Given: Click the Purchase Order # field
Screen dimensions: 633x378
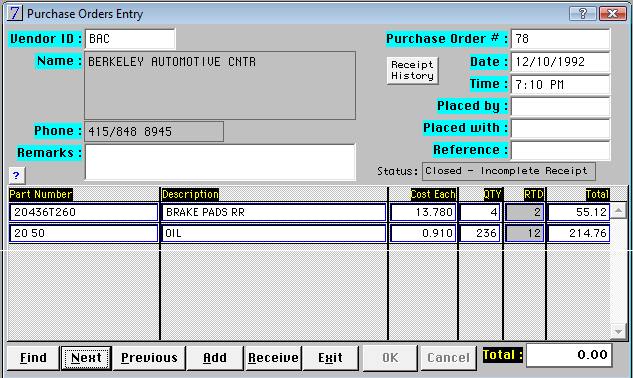Looking at the screenshot, I should point(560,39).
